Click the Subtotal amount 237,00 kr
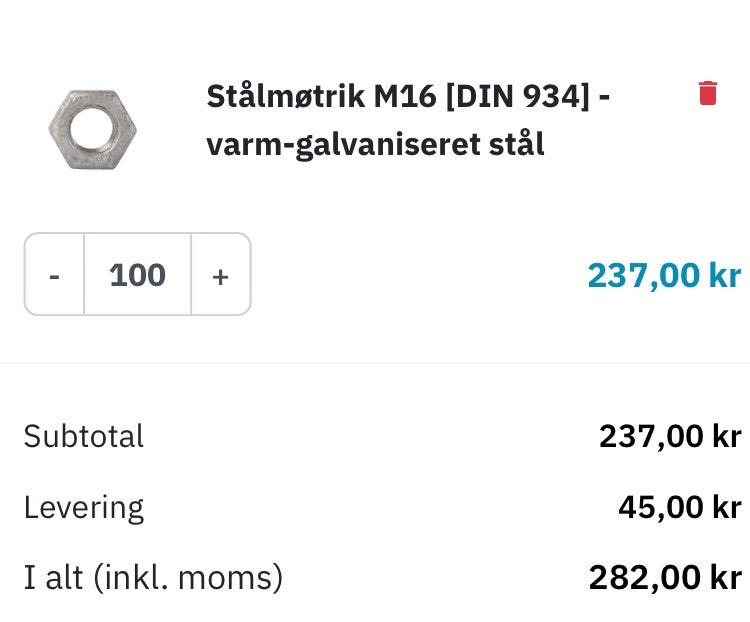The height and width of the screenshot is (622, 750). (x=669, y=436)
